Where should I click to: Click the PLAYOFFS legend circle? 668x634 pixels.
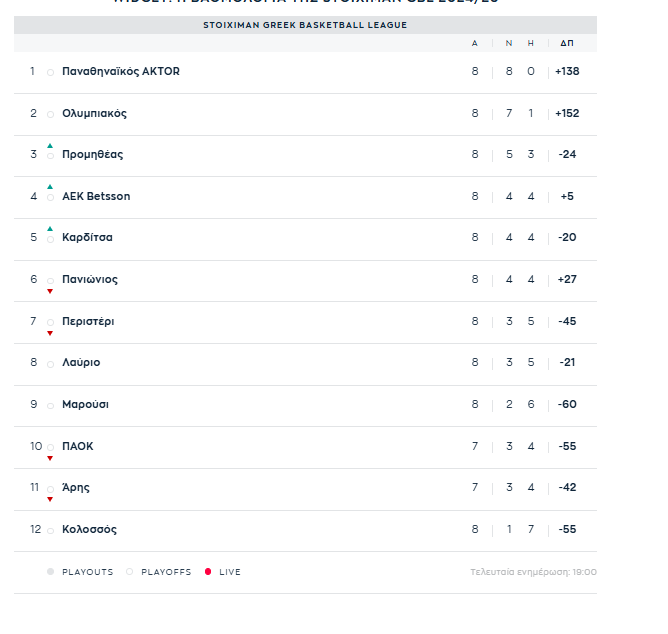point(129,572)
